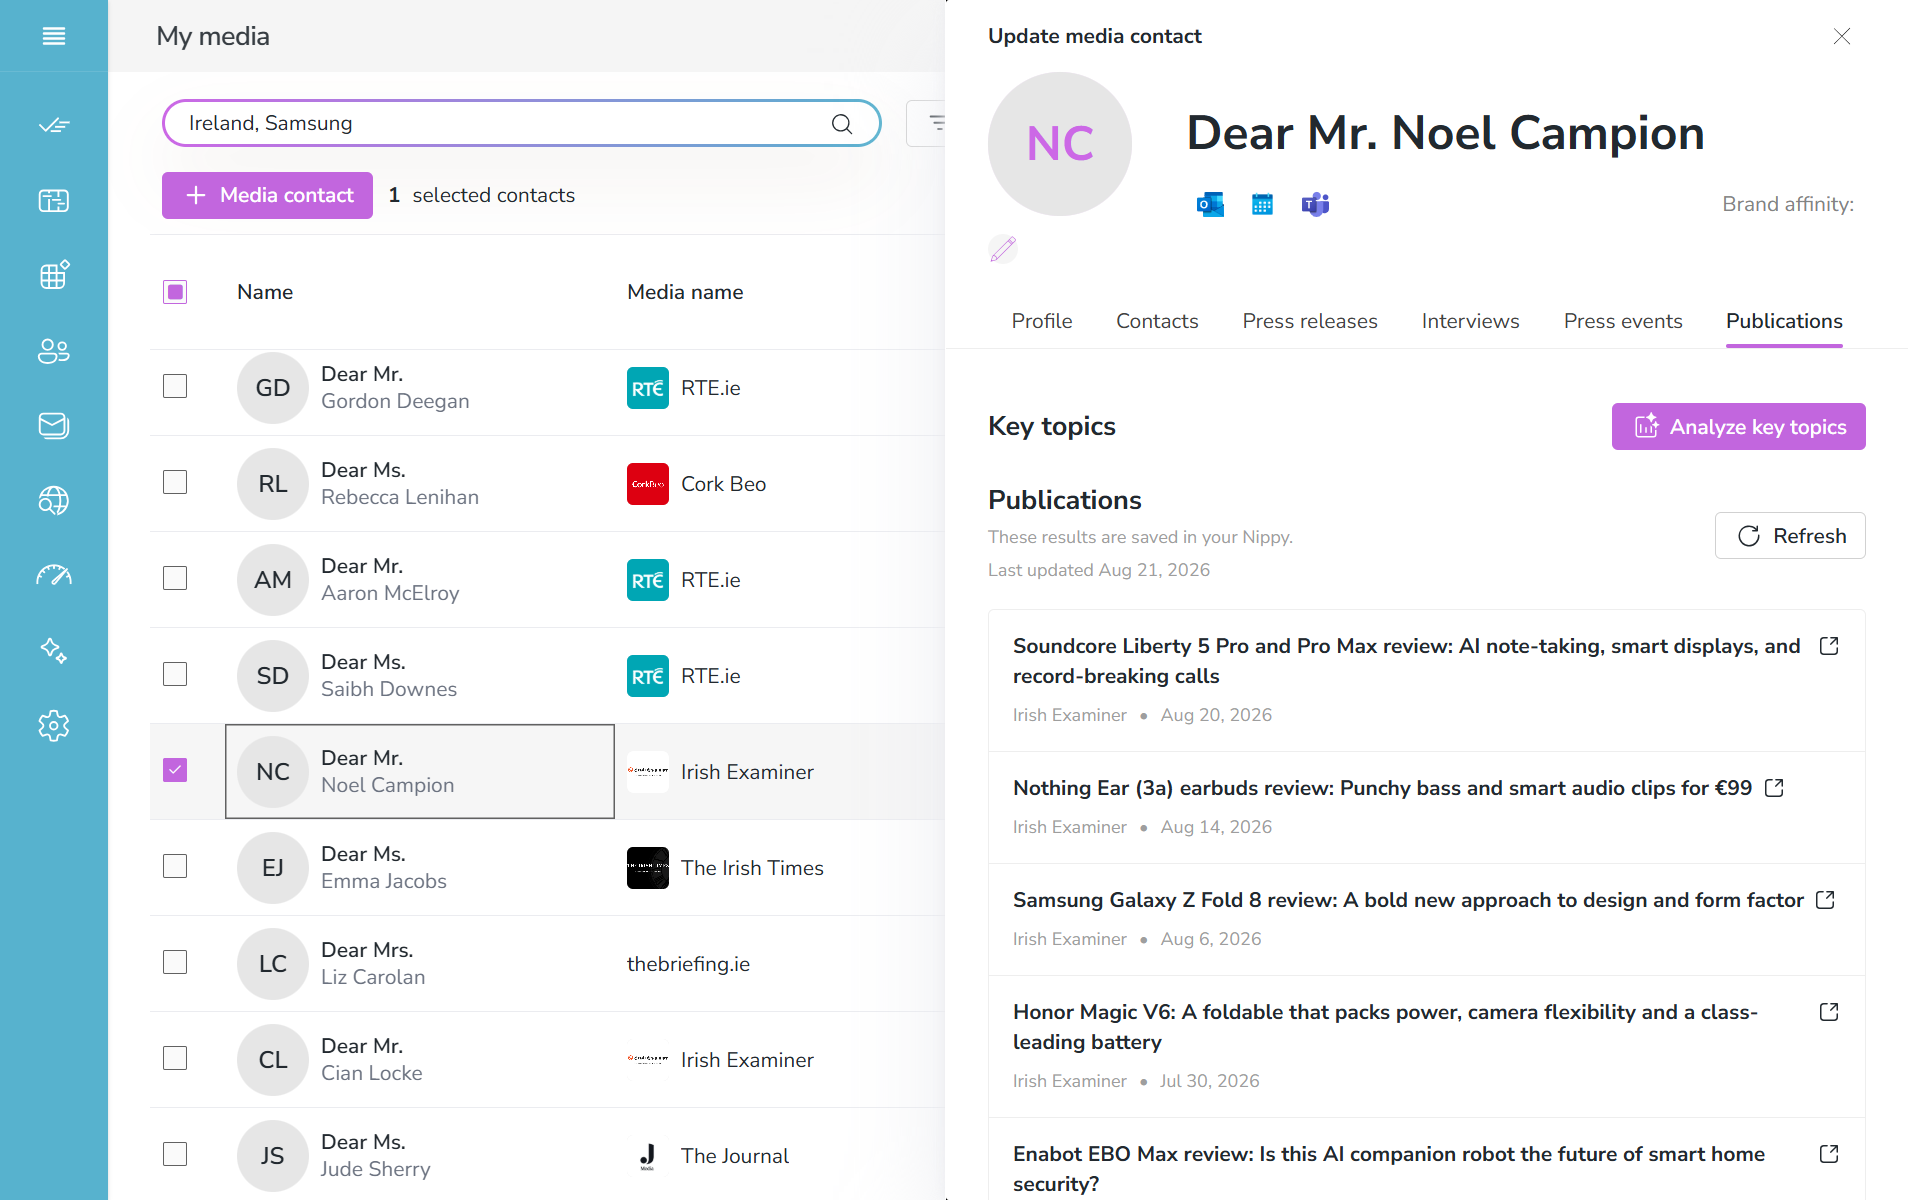Toggle the select-all header checkbox

175,292
